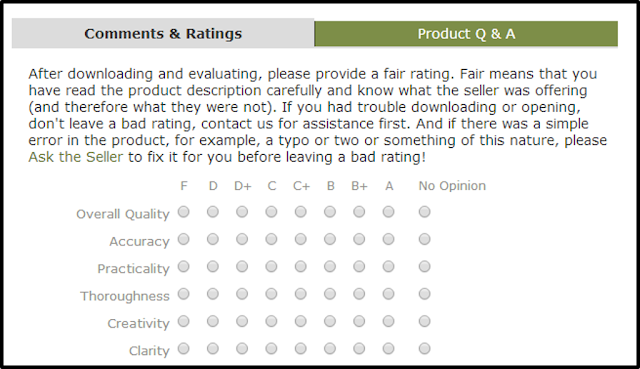The width and height of the screenshot is (640, 369).
Task: Choose No Opinion for Overall Quality
Action: point(424,212)
